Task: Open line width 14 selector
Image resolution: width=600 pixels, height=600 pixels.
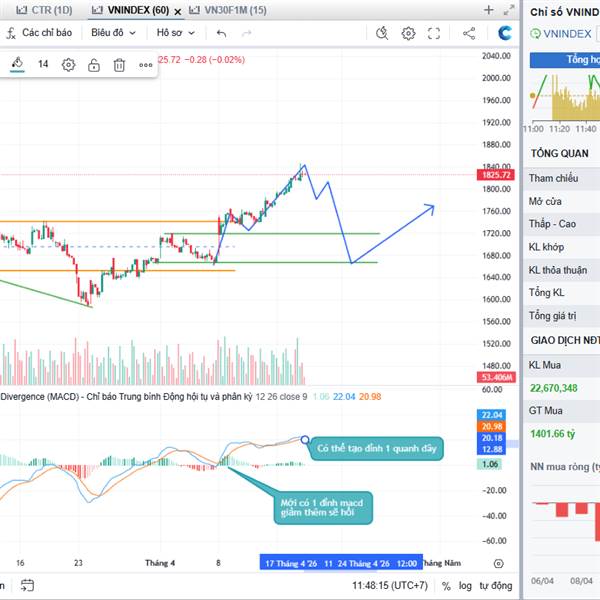Action: [43, 65]
